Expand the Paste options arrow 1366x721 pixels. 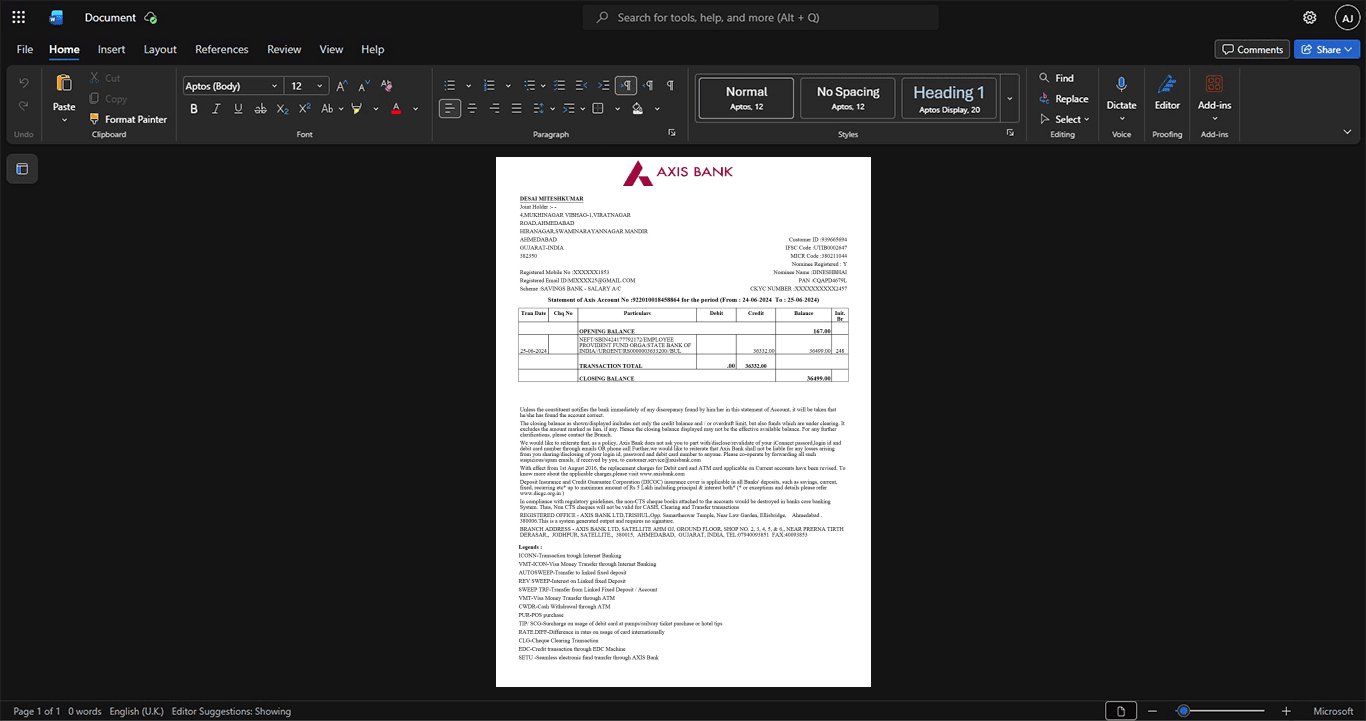(x=64, y=120)
